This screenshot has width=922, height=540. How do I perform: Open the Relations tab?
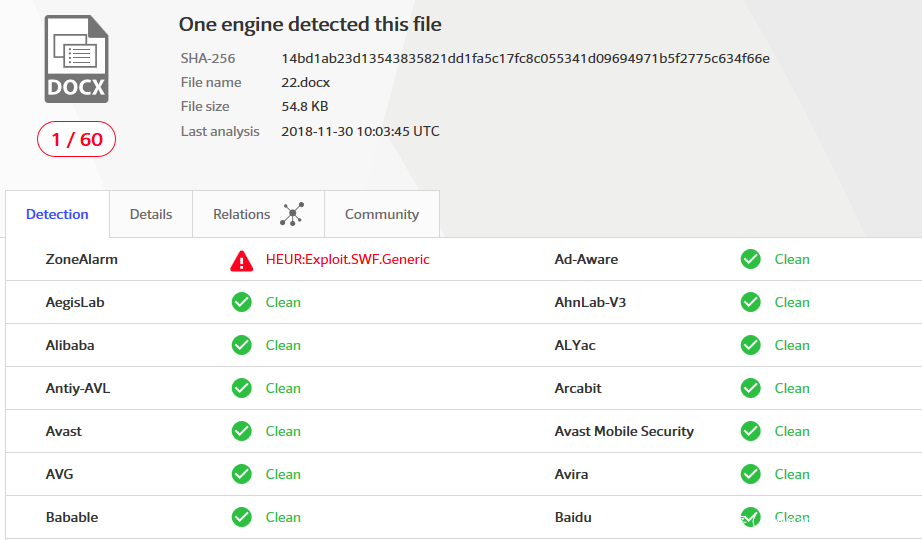(x=242, y=214)
